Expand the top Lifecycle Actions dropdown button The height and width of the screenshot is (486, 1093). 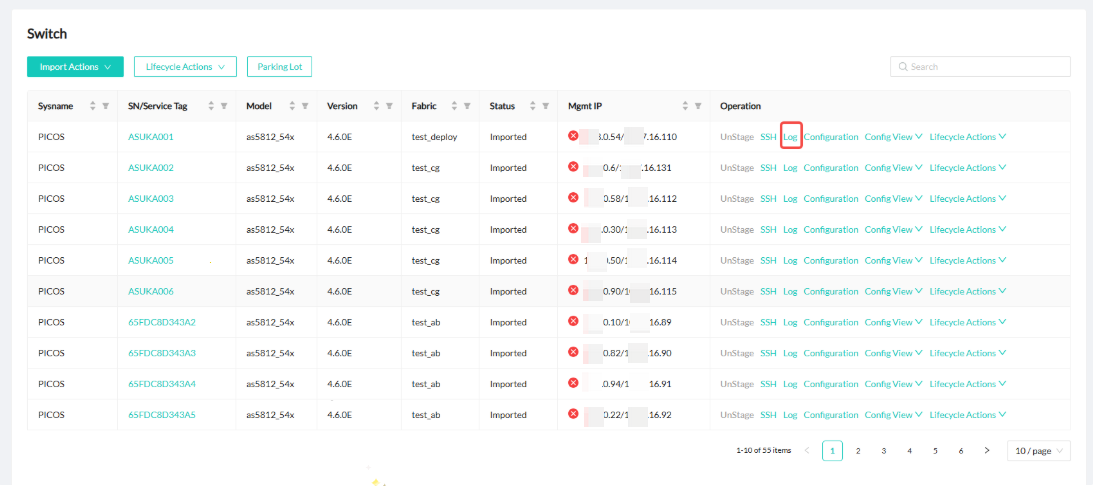point(185,67)
